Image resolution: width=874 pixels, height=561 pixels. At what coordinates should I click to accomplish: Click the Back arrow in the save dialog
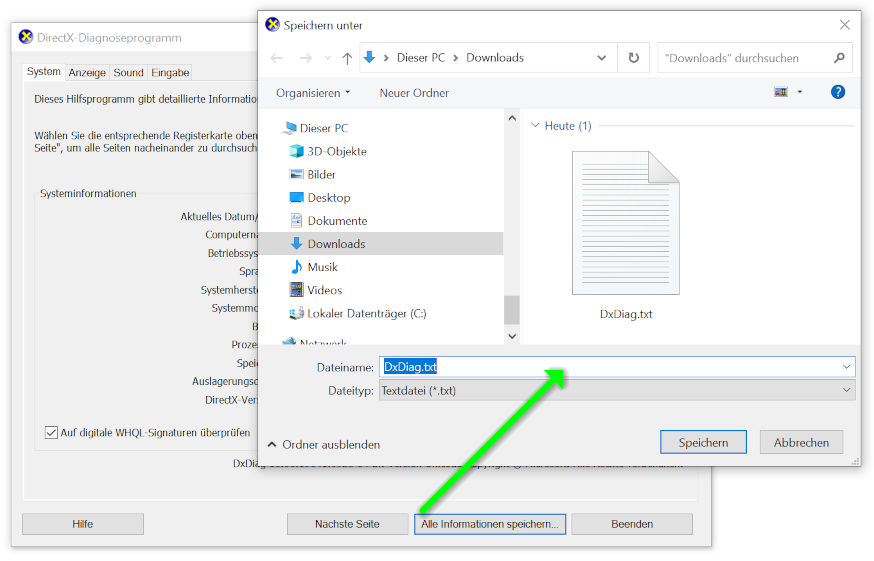pyautogui.click(x=277, y=58)
